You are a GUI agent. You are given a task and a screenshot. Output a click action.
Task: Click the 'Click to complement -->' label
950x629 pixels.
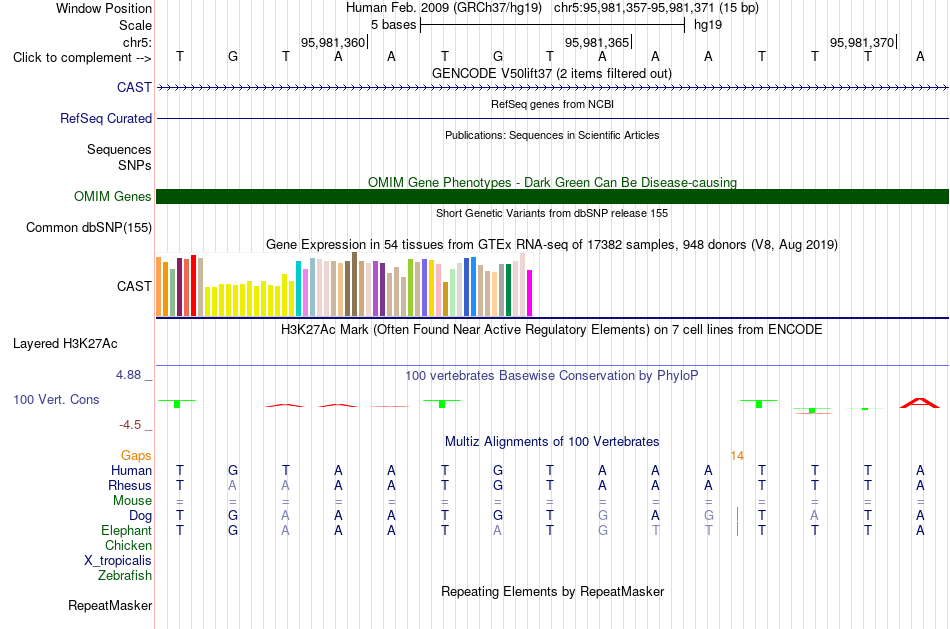82,58
